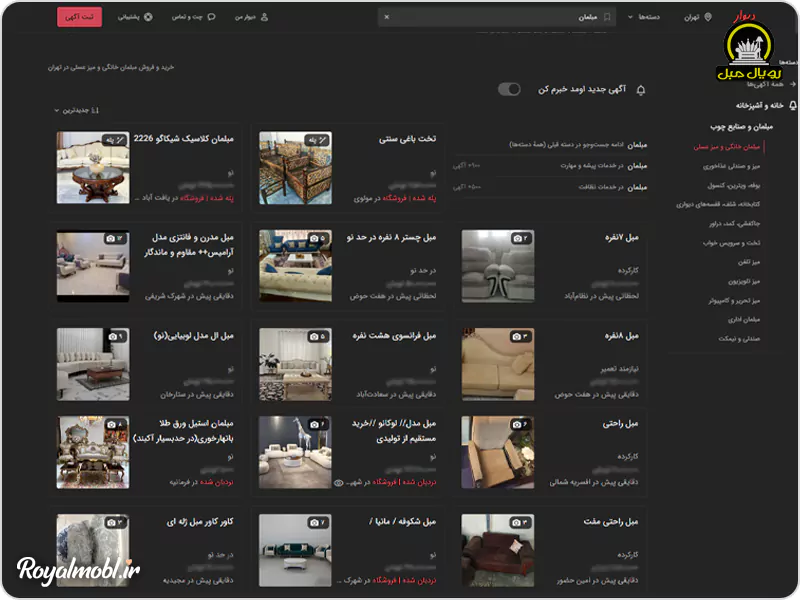Select the صندلی و نیمکت sidebar category
800x600 pixels.
tap(739, 339)
